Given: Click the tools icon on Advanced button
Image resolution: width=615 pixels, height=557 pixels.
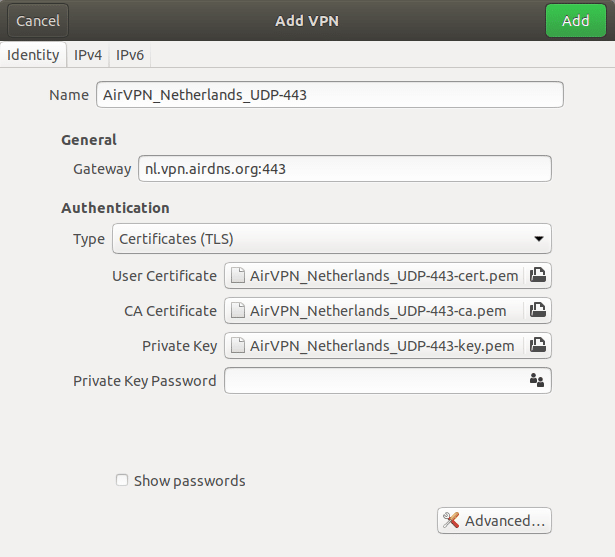Looking at the screenshot, I should (451, 521).
